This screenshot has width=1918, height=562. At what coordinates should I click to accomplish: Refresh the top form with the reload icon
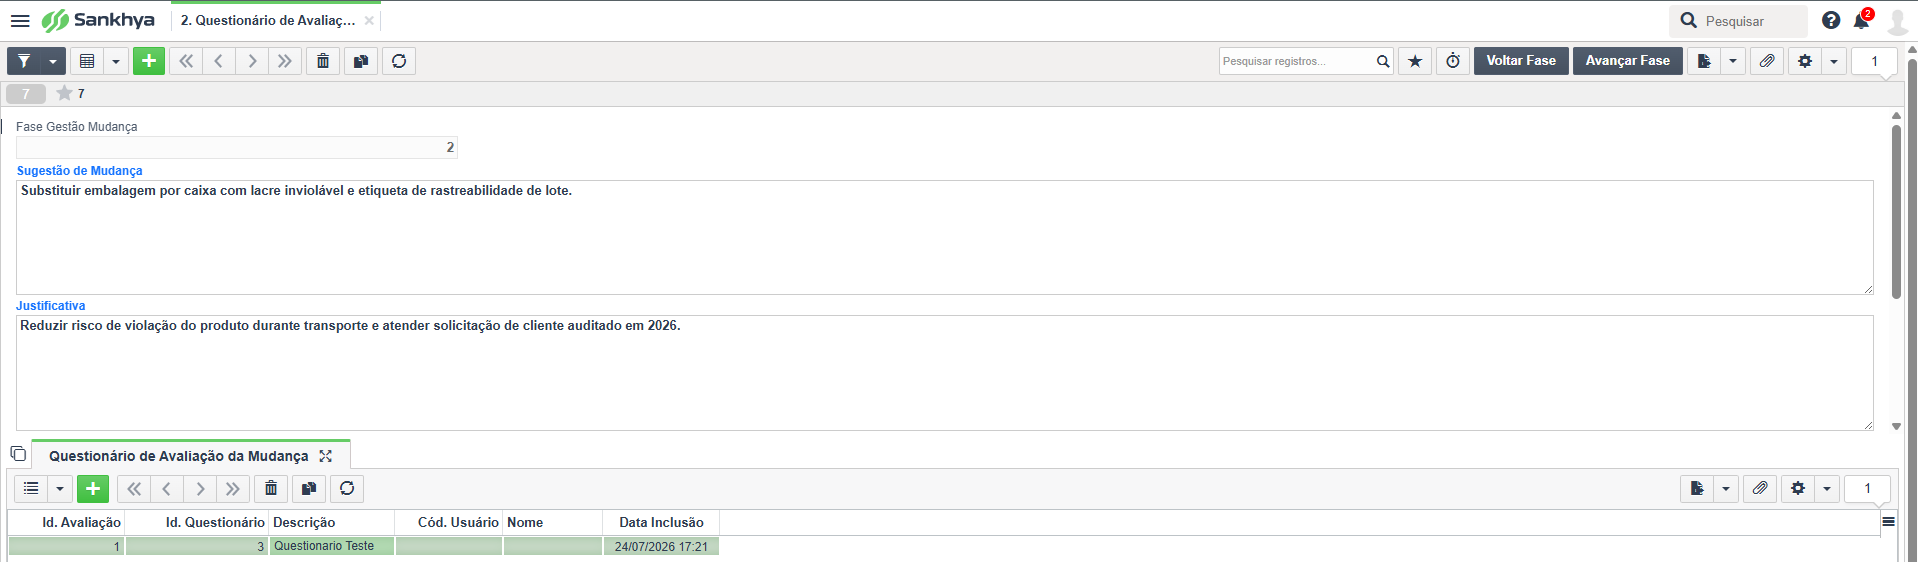pos(399,61)
